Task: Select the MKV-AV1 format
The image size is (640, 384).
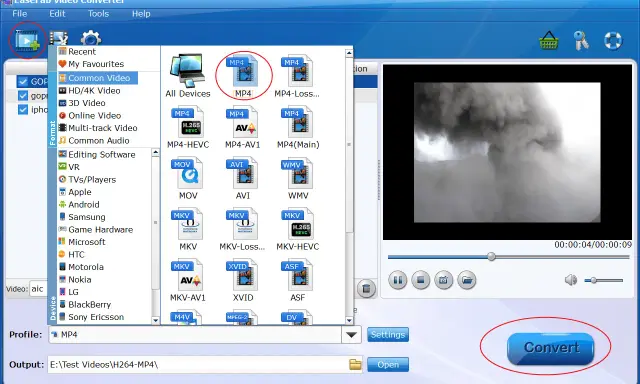Action: coord(188,280)
